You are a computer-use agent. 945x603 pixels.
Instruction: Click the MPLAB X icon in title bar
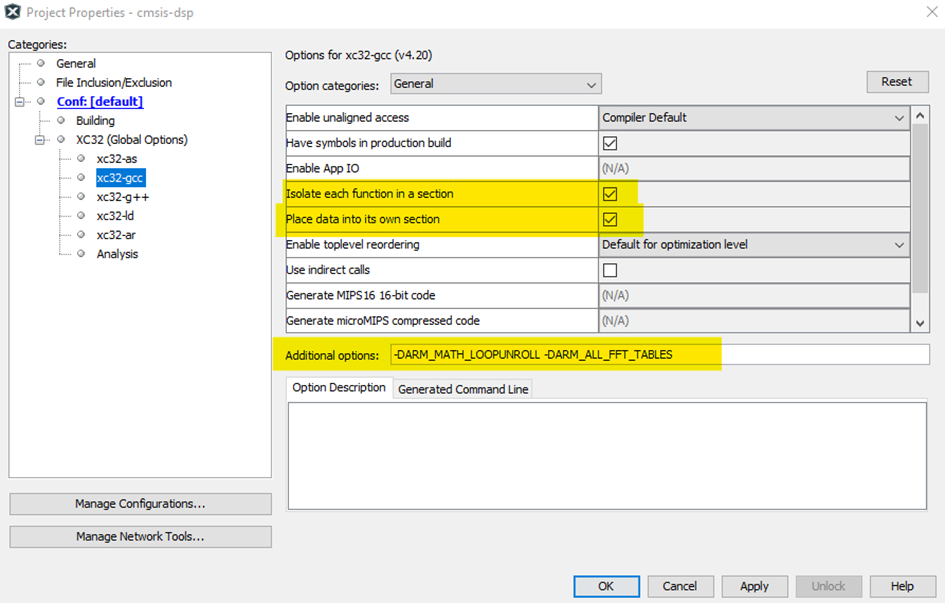(x=13, y=12)
